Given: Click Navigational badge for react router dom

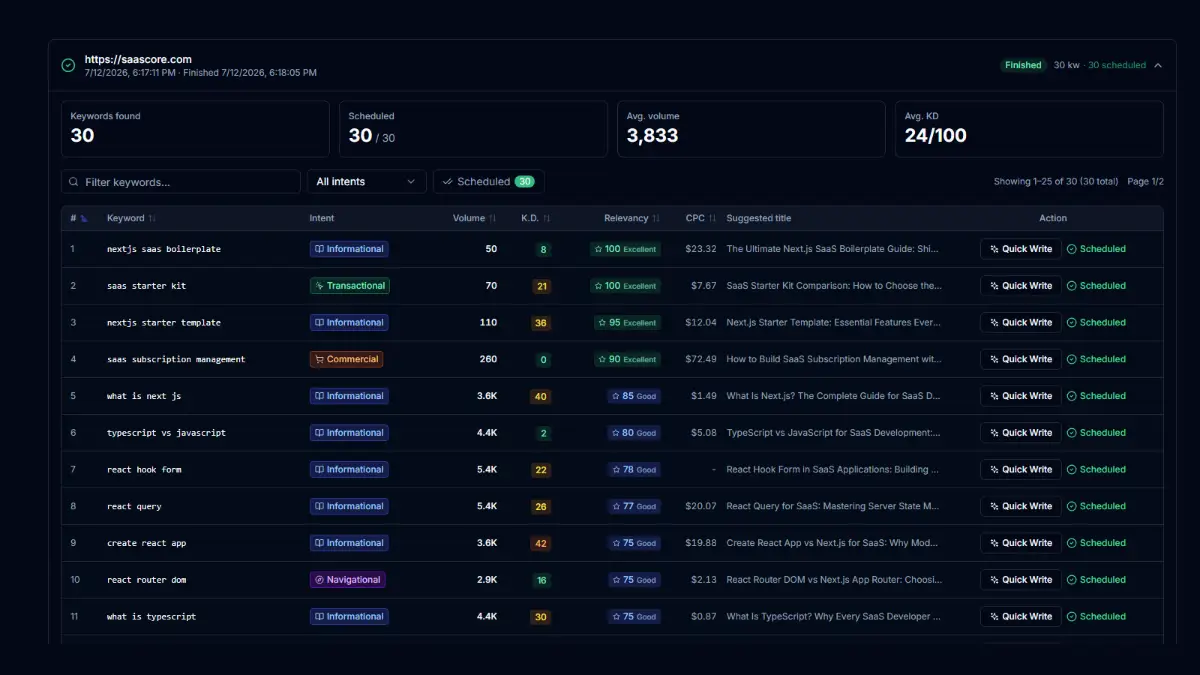Looking at the screenshot, I should pos(348,580).
